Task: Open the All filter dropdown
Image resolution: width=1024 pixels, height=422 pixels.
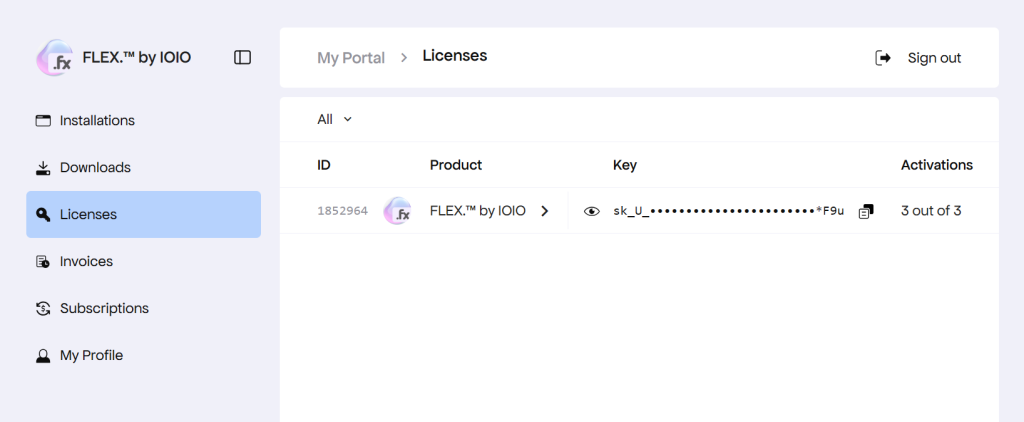Action: [x=335, y=119]
